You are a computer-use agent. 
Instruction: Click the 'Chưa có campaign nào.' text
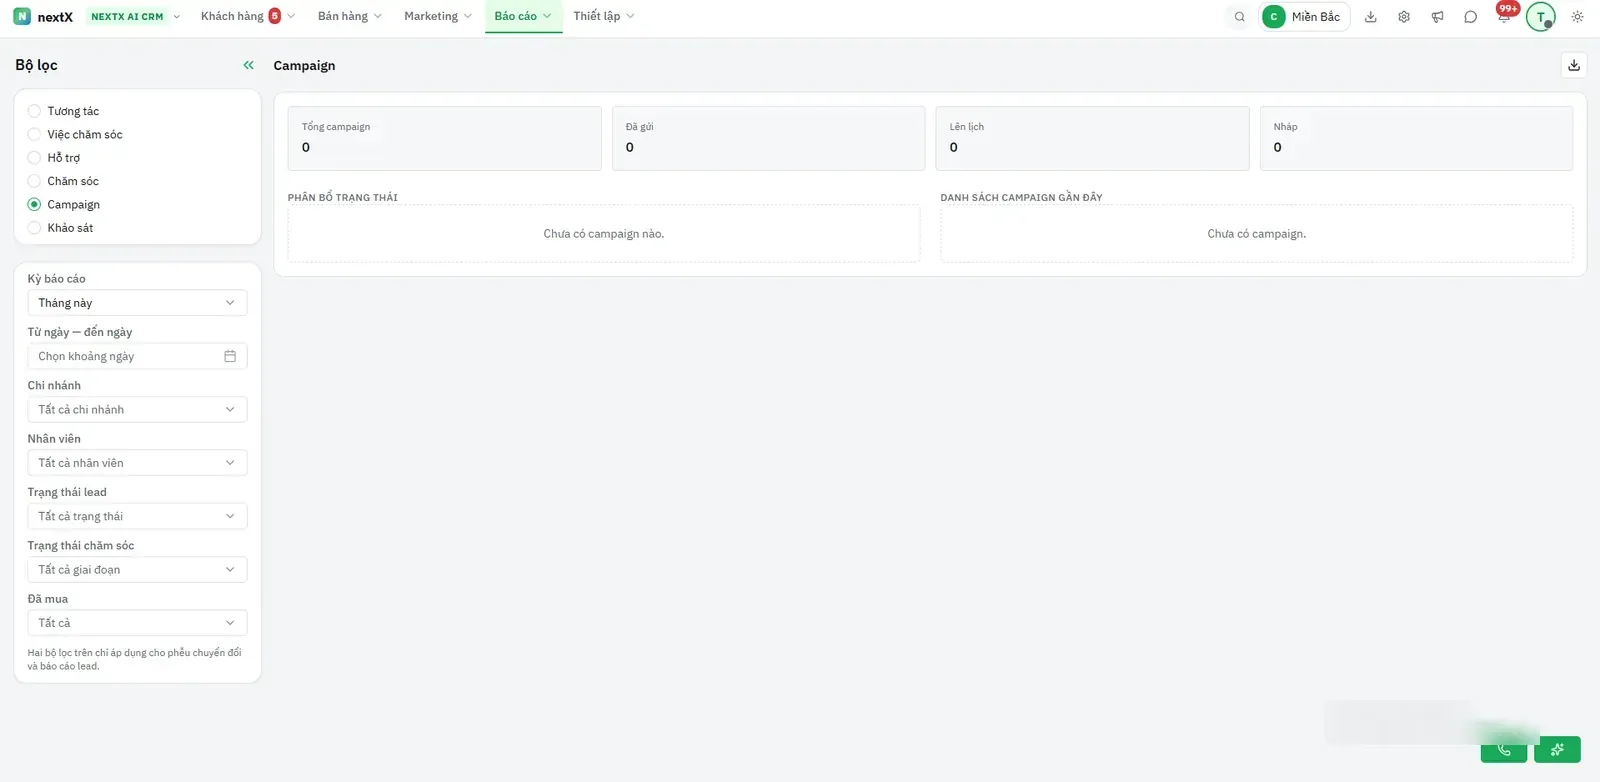[604, 234]
